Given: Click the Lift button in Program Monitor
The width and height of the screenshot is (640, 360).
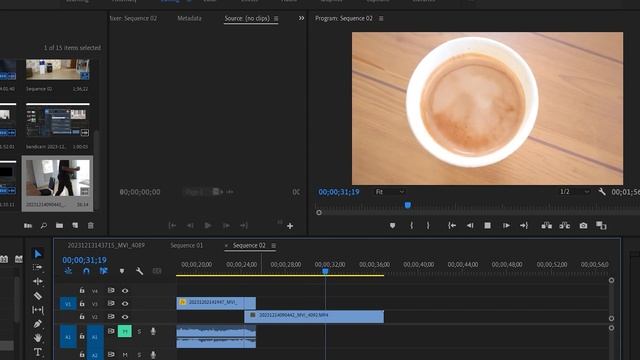Looking at the screenshot, I should pyautogui.click(x=547, y=225).
